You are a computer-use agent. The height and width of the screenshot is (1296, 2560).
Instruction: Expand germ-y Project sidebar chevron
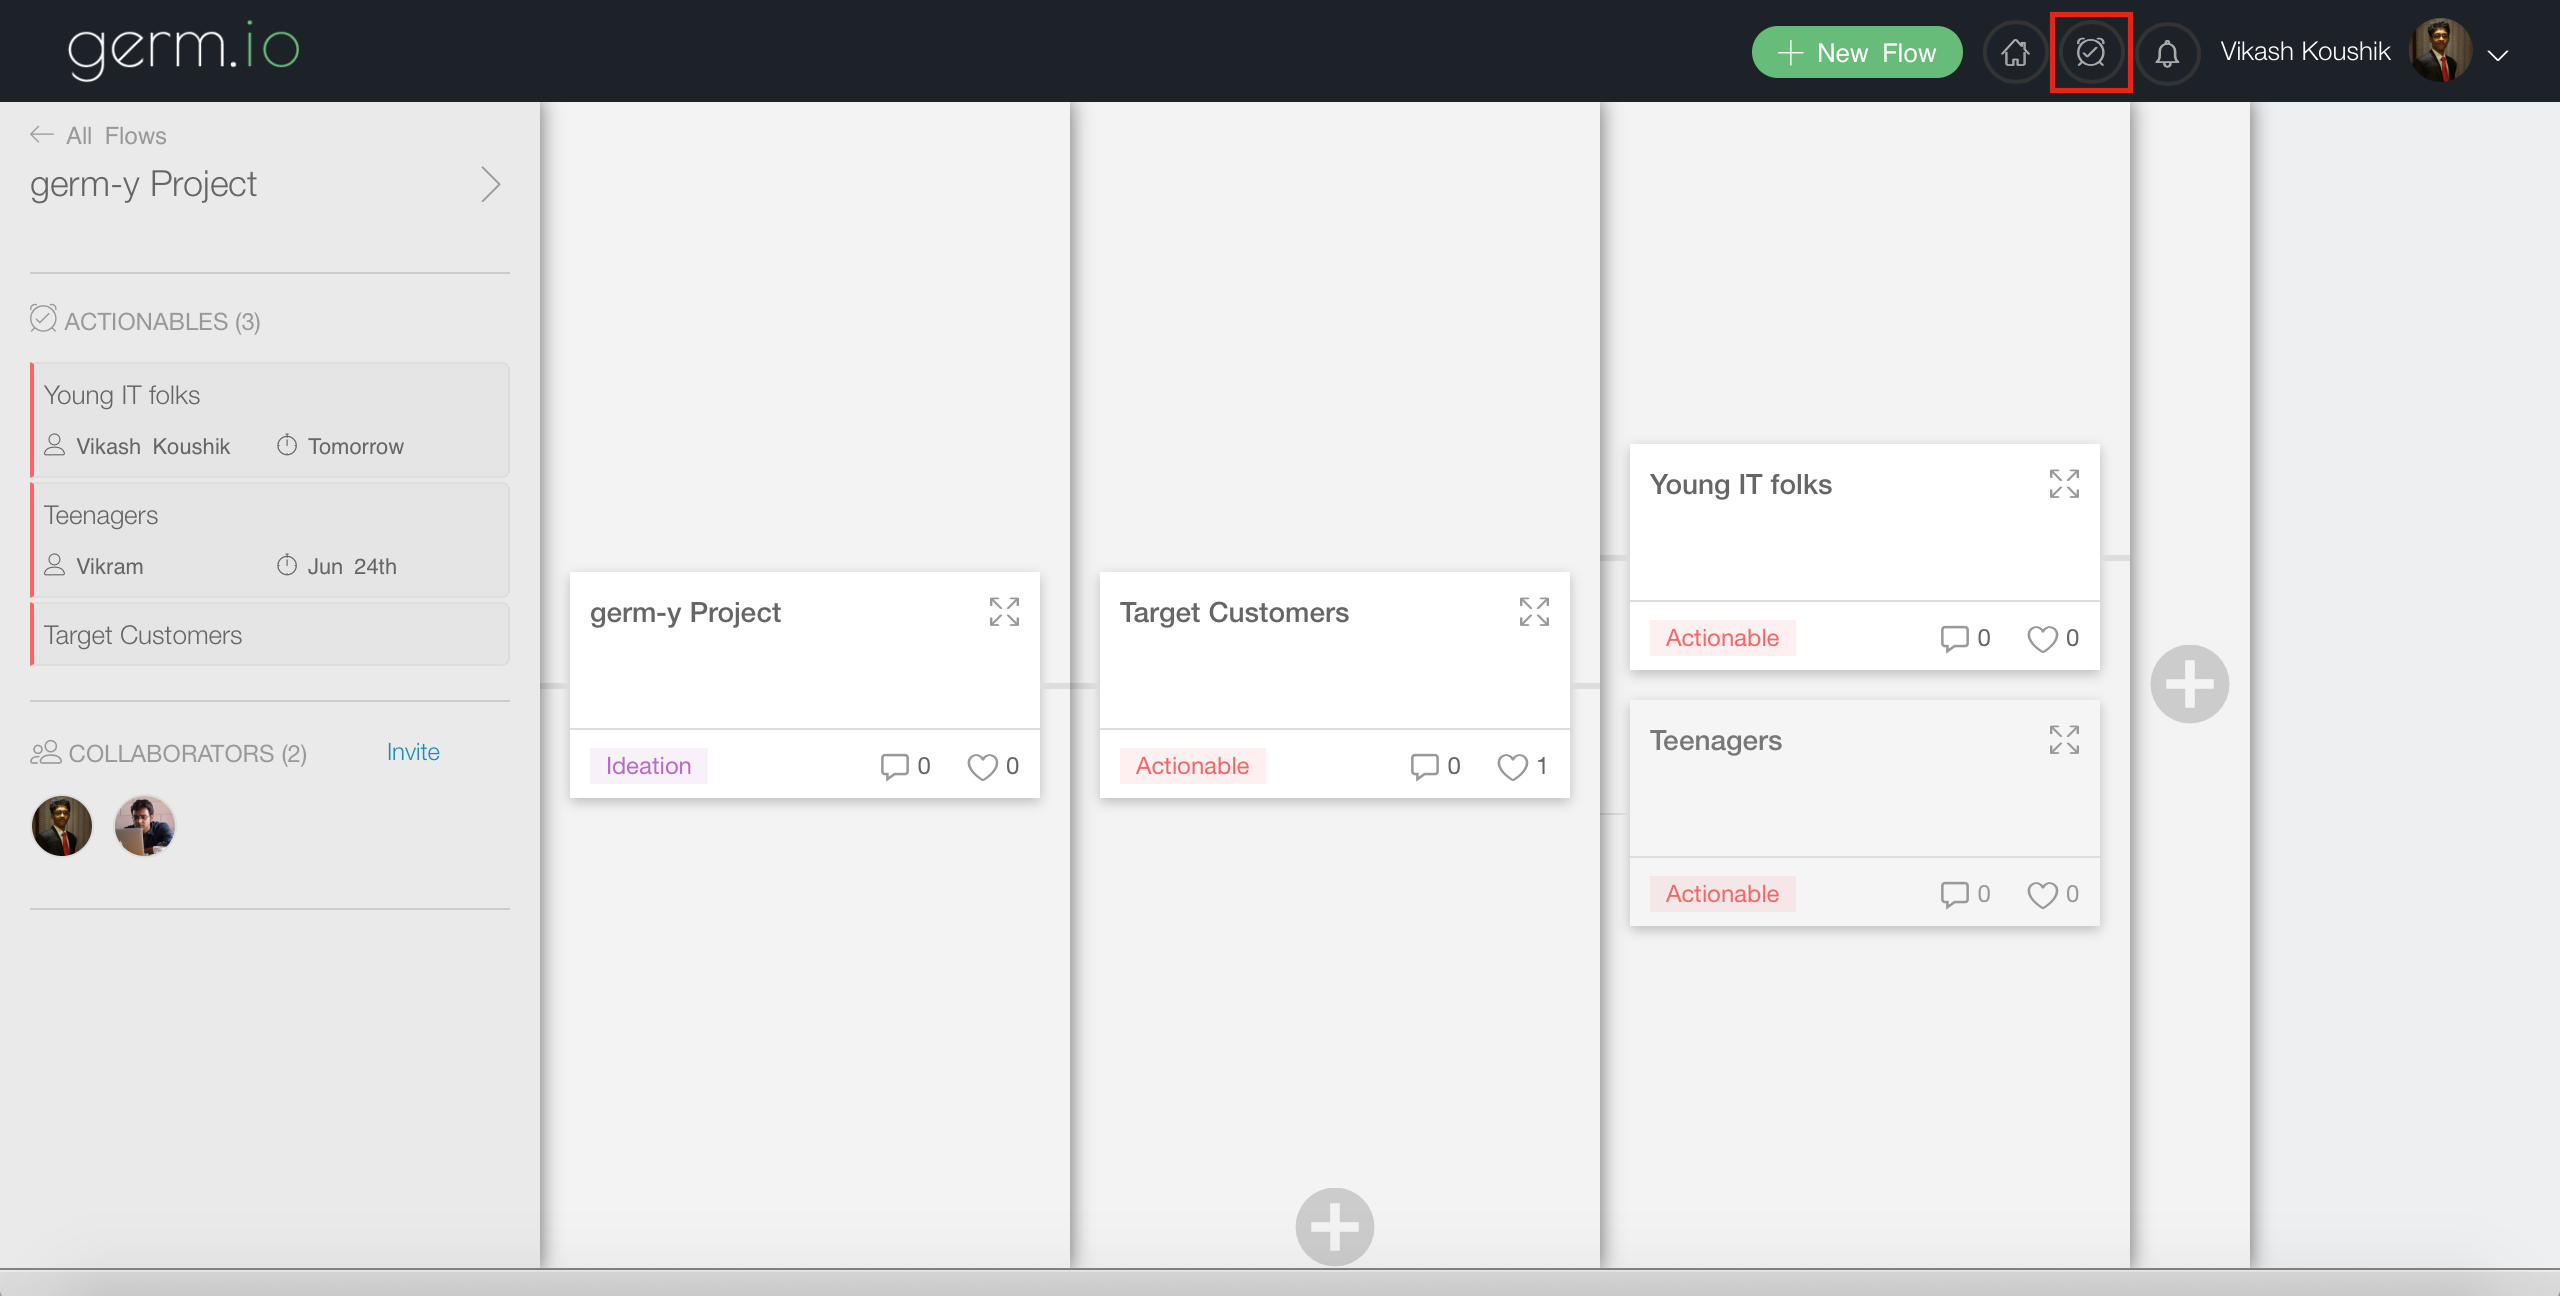490,184
